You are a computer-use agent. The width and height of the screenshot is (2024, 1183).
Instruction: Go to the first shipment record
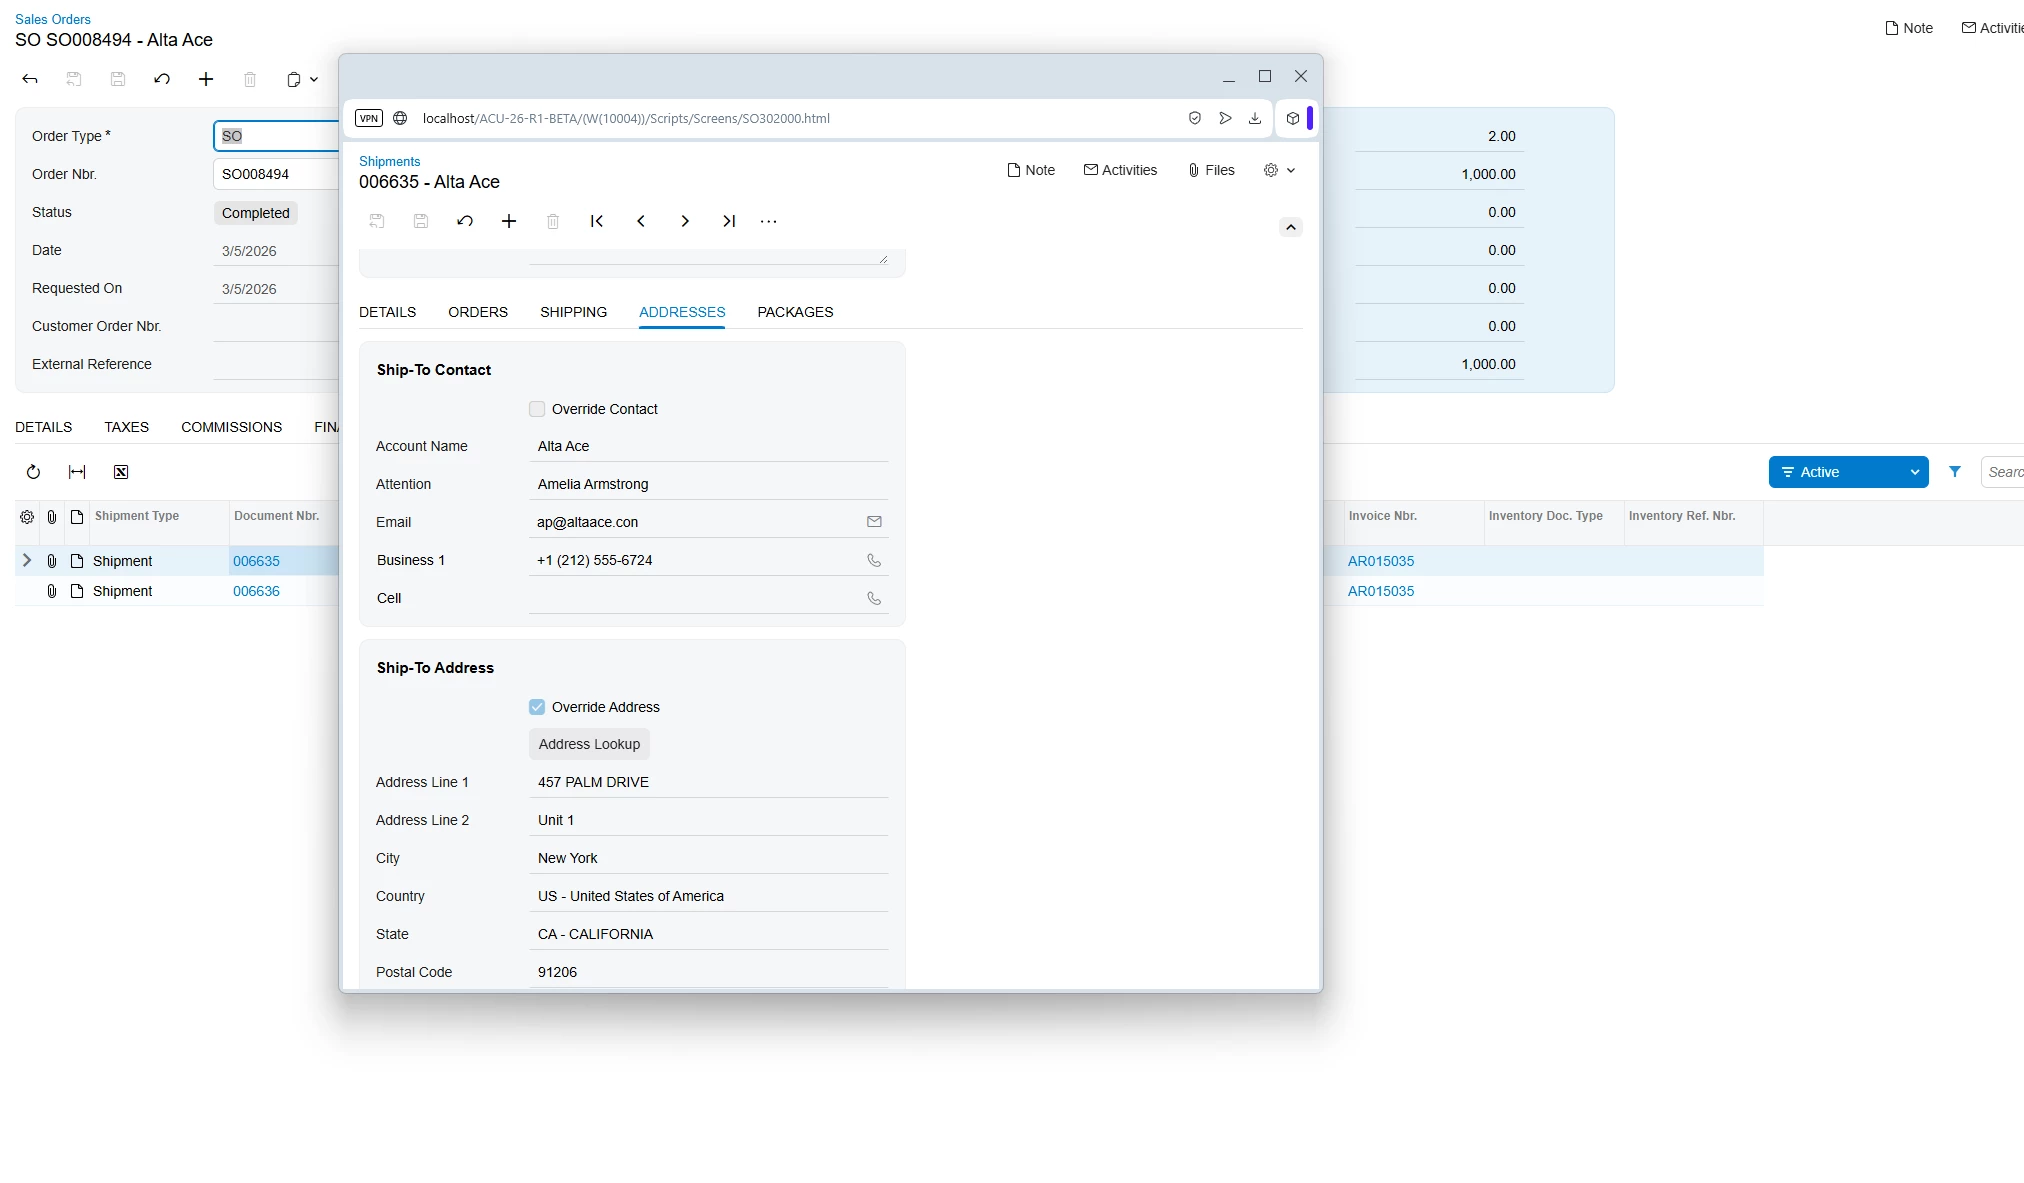[597, 221]
